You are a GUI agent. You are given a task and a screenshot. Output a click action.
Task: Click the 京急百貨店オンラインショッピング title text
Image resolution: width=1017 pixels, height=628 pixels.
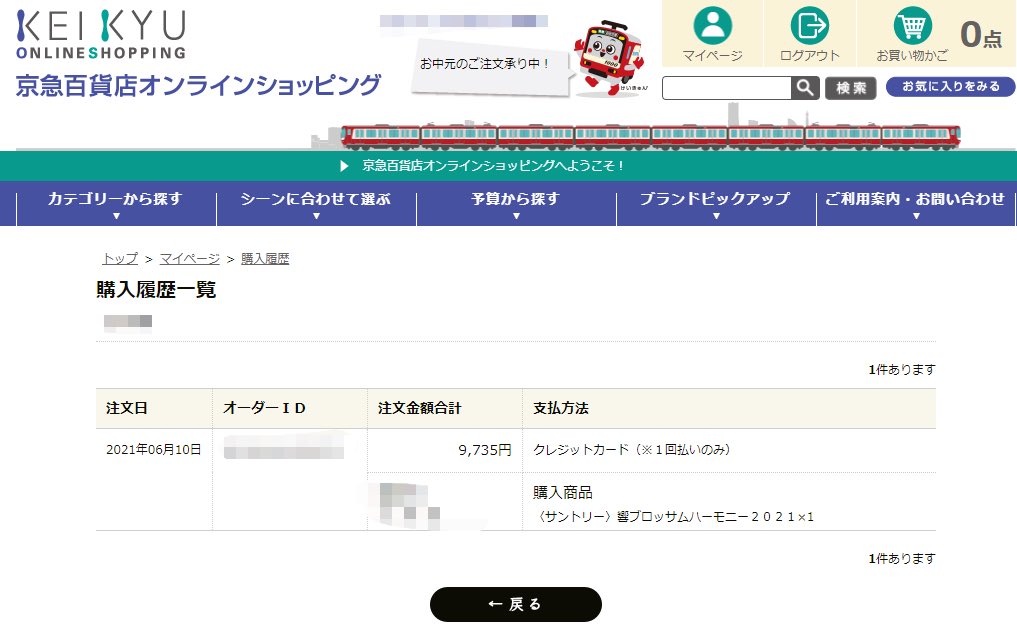pos(198,86)
